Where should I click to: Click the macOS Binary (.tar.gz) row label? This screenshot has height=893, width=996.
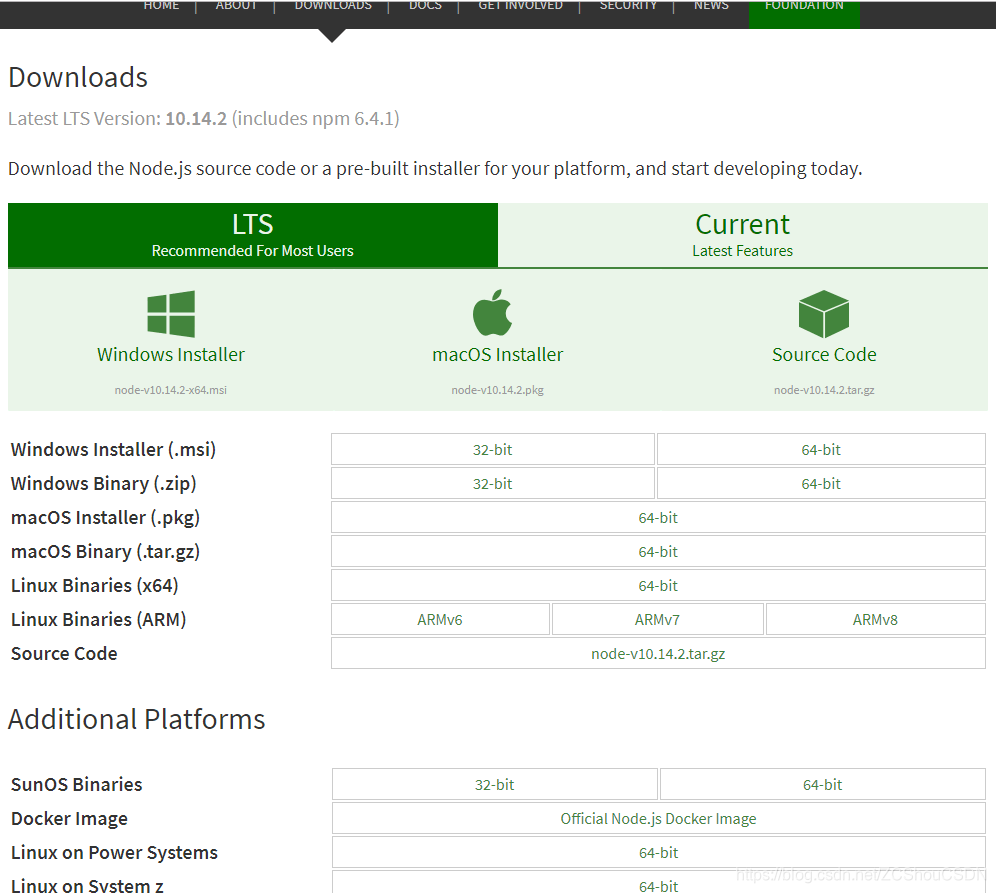[105, 552]
